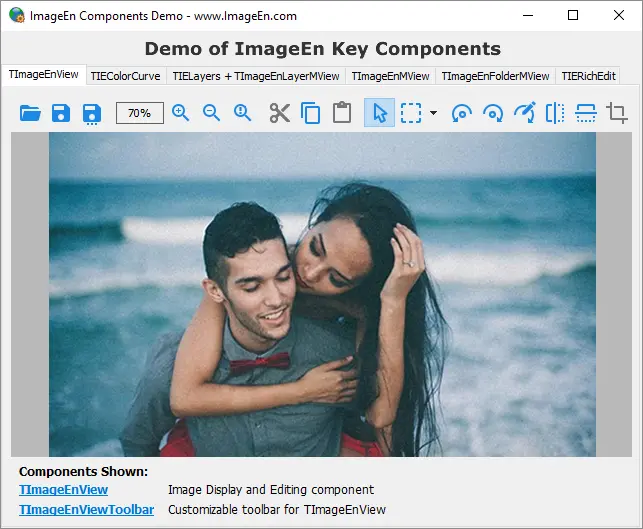This screenshot has width=643, height=529.
Task: Rotate image left with rotate icon
Action: [462, 113]
